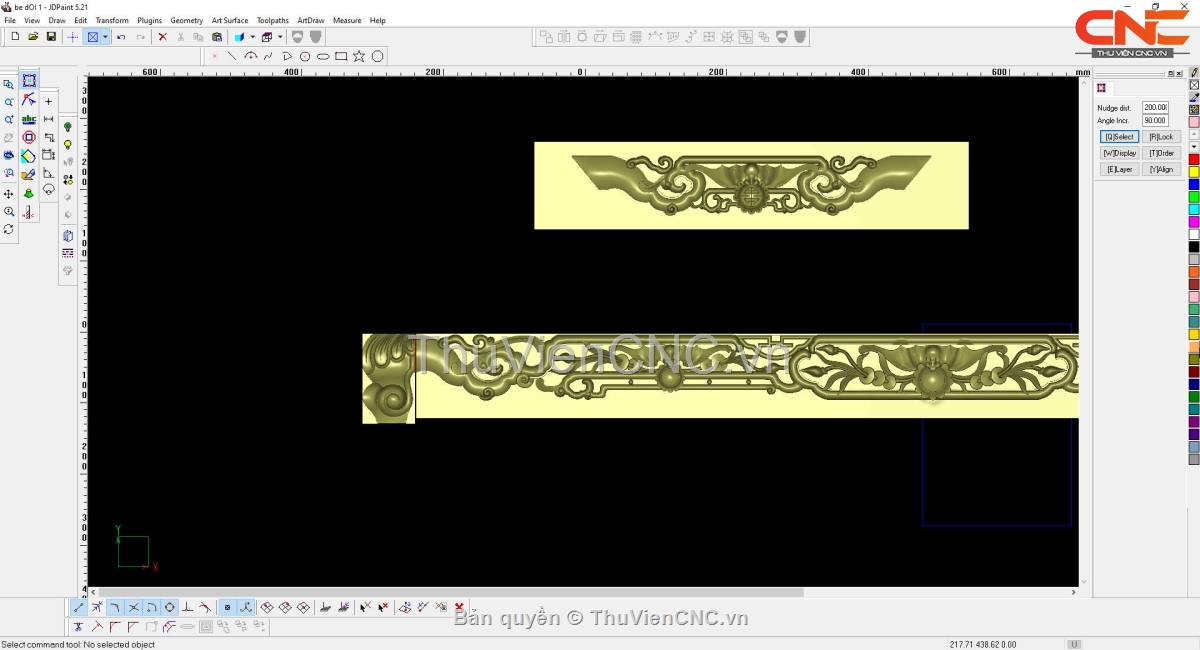
Task: Open the Art Surface menu
Action: [x=229, y=20]
